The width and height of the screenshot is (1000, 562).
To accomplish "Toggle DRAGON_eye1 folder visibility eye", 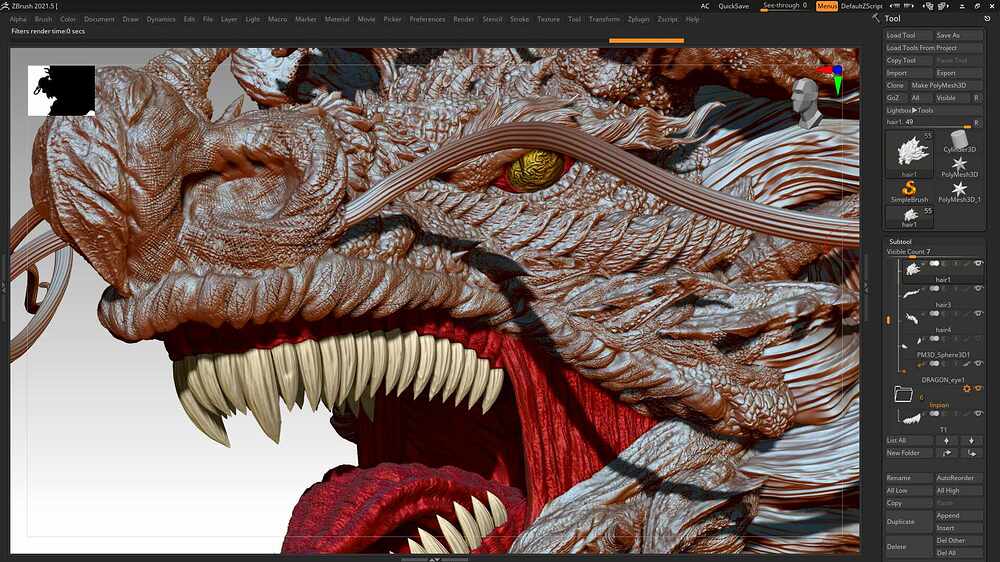I will (x=978, y=388).
